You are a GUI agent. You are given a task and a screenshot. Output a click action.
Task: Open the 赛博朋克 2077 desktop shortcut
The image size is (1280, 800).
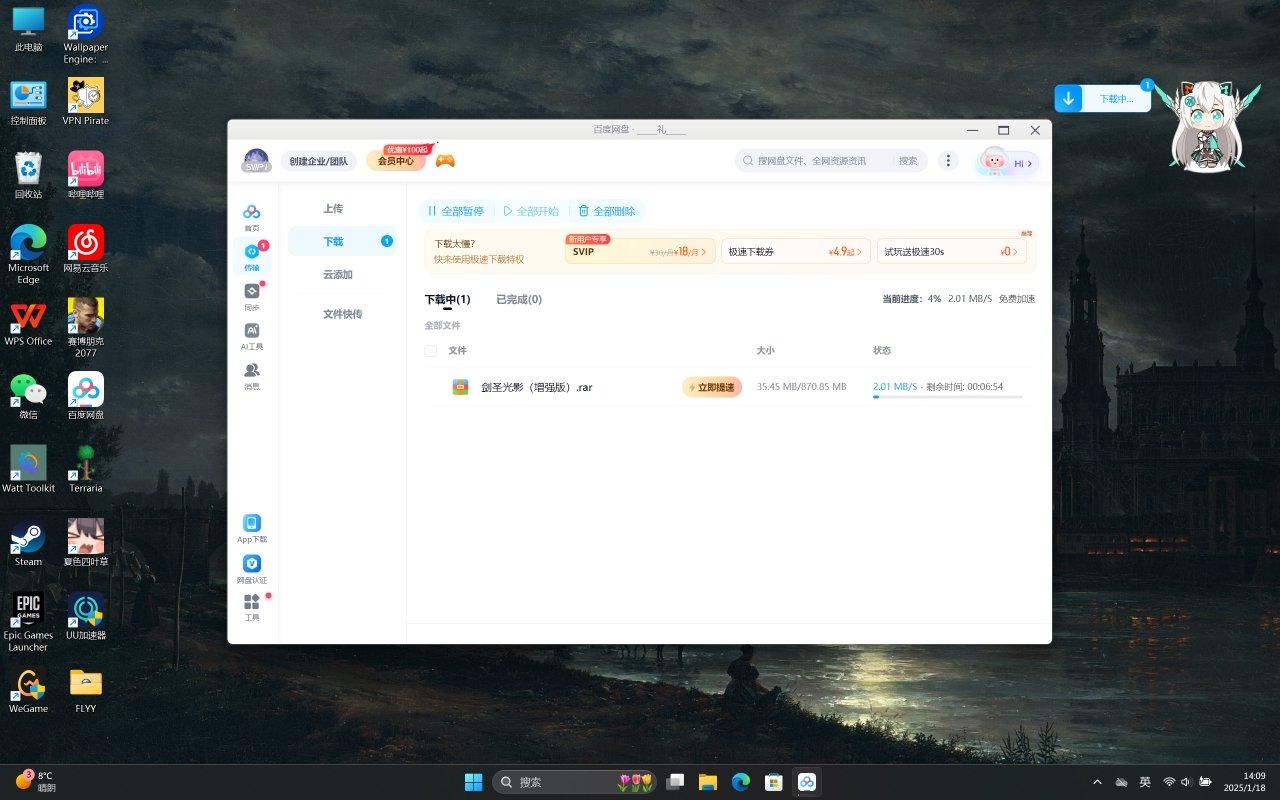85,328
